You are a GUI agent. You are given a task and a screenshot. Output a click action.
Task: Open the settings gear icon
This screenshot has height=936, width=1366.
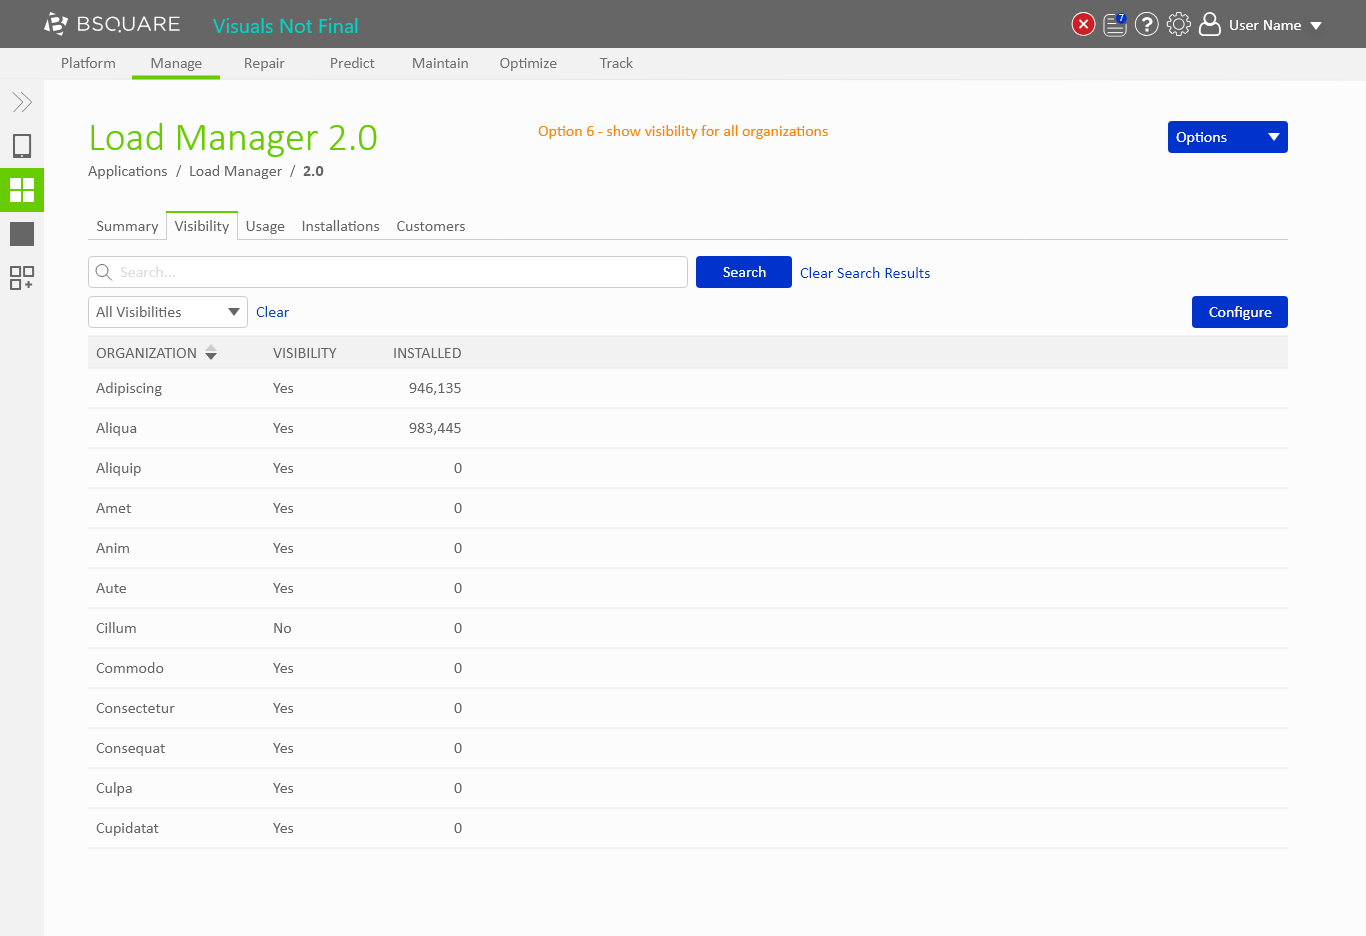[x=1179, y=25]
